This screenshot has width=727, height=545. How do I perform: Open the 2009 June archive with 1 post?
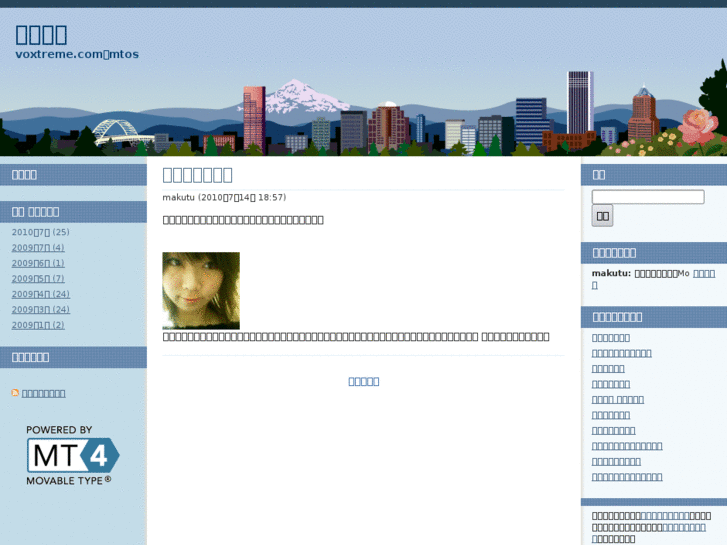pyautogui.click(x=38, y=263)
